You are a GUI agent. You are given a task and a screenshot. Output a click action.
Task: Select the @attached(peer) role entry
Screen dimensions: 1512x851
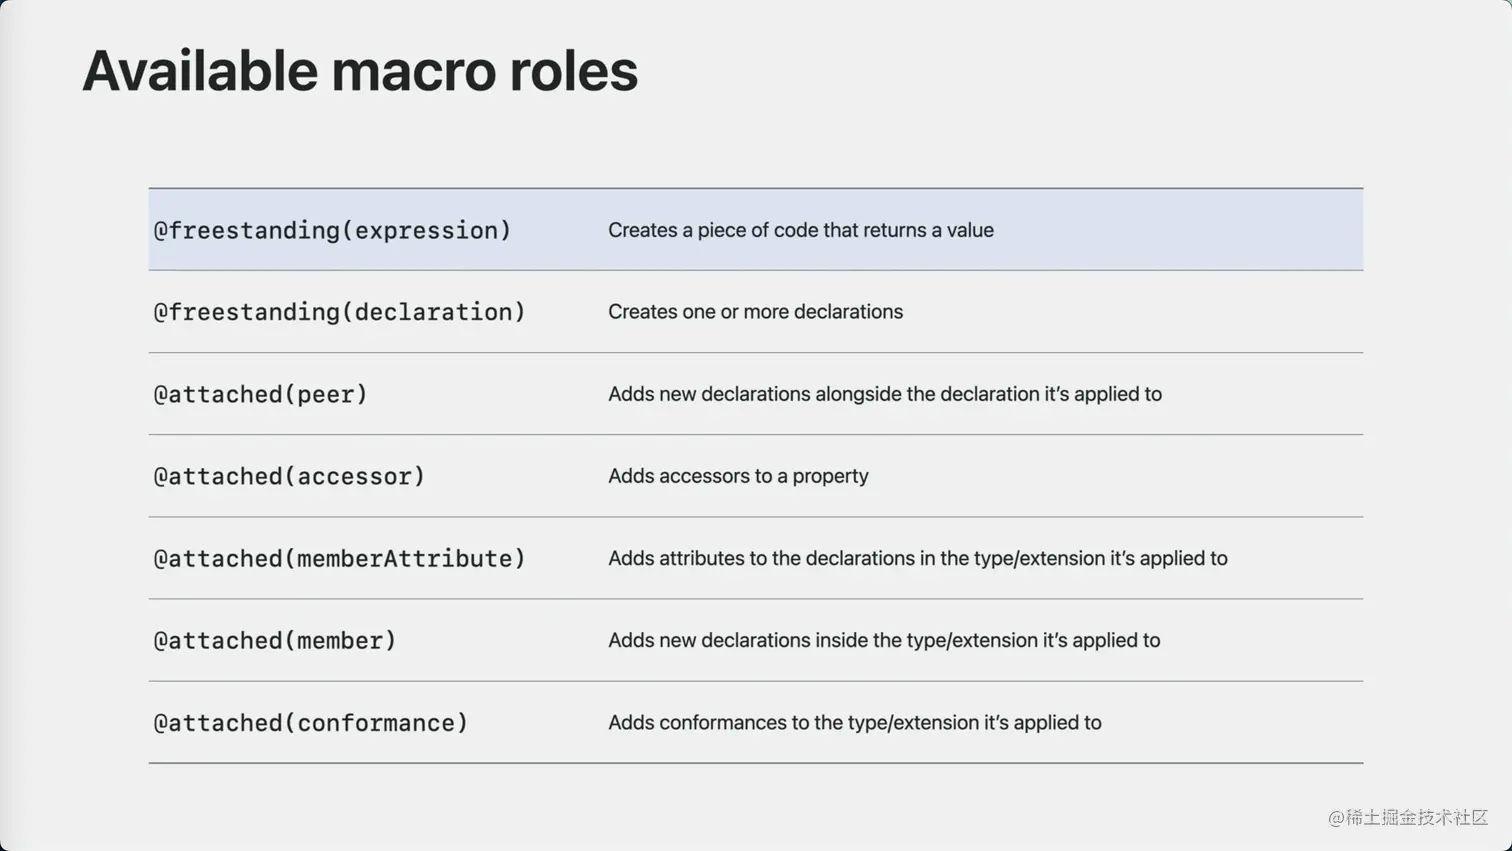[x=260, y=394]
